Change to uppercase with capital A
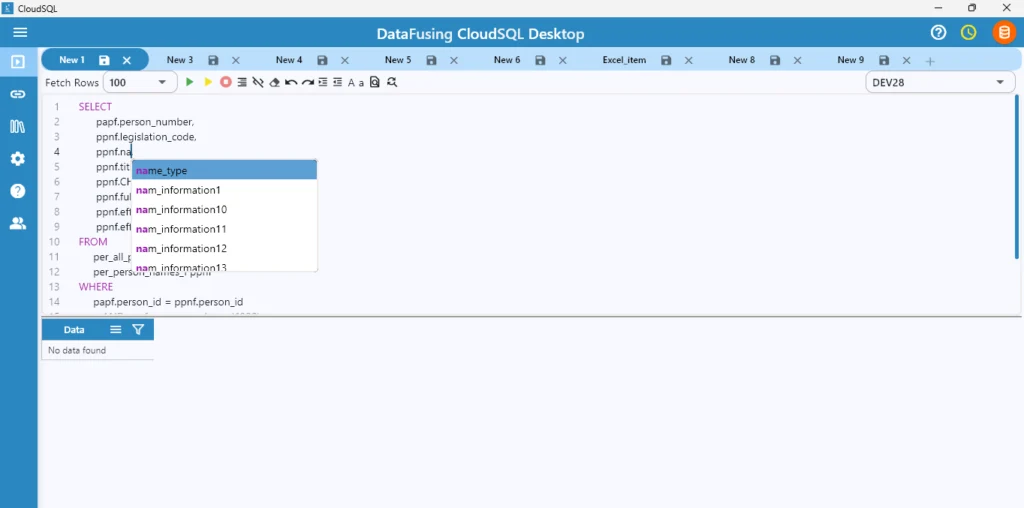 [x=351, y=83]
